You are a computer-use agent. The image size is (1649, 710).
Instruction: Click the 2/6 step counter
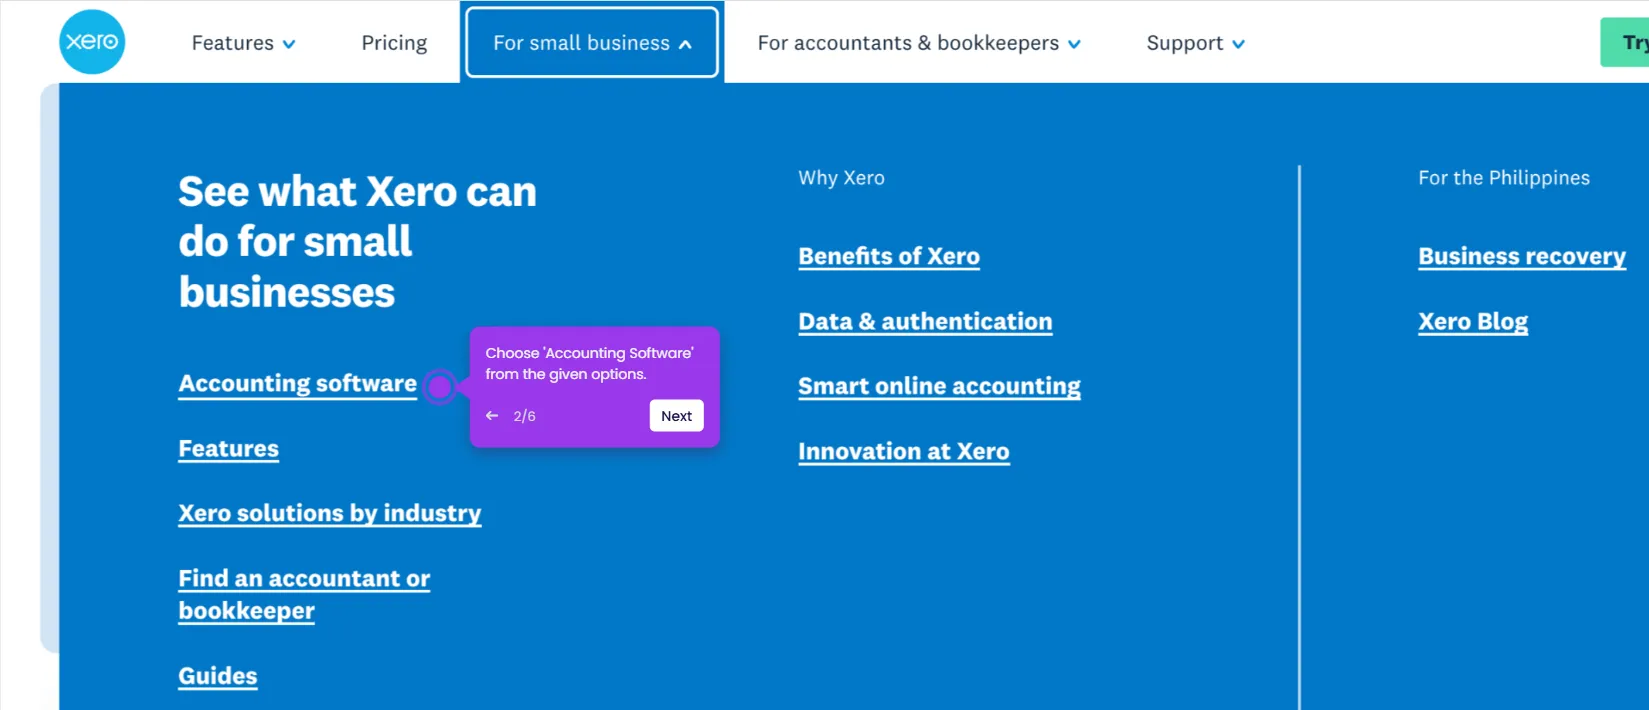pos(525,416)
